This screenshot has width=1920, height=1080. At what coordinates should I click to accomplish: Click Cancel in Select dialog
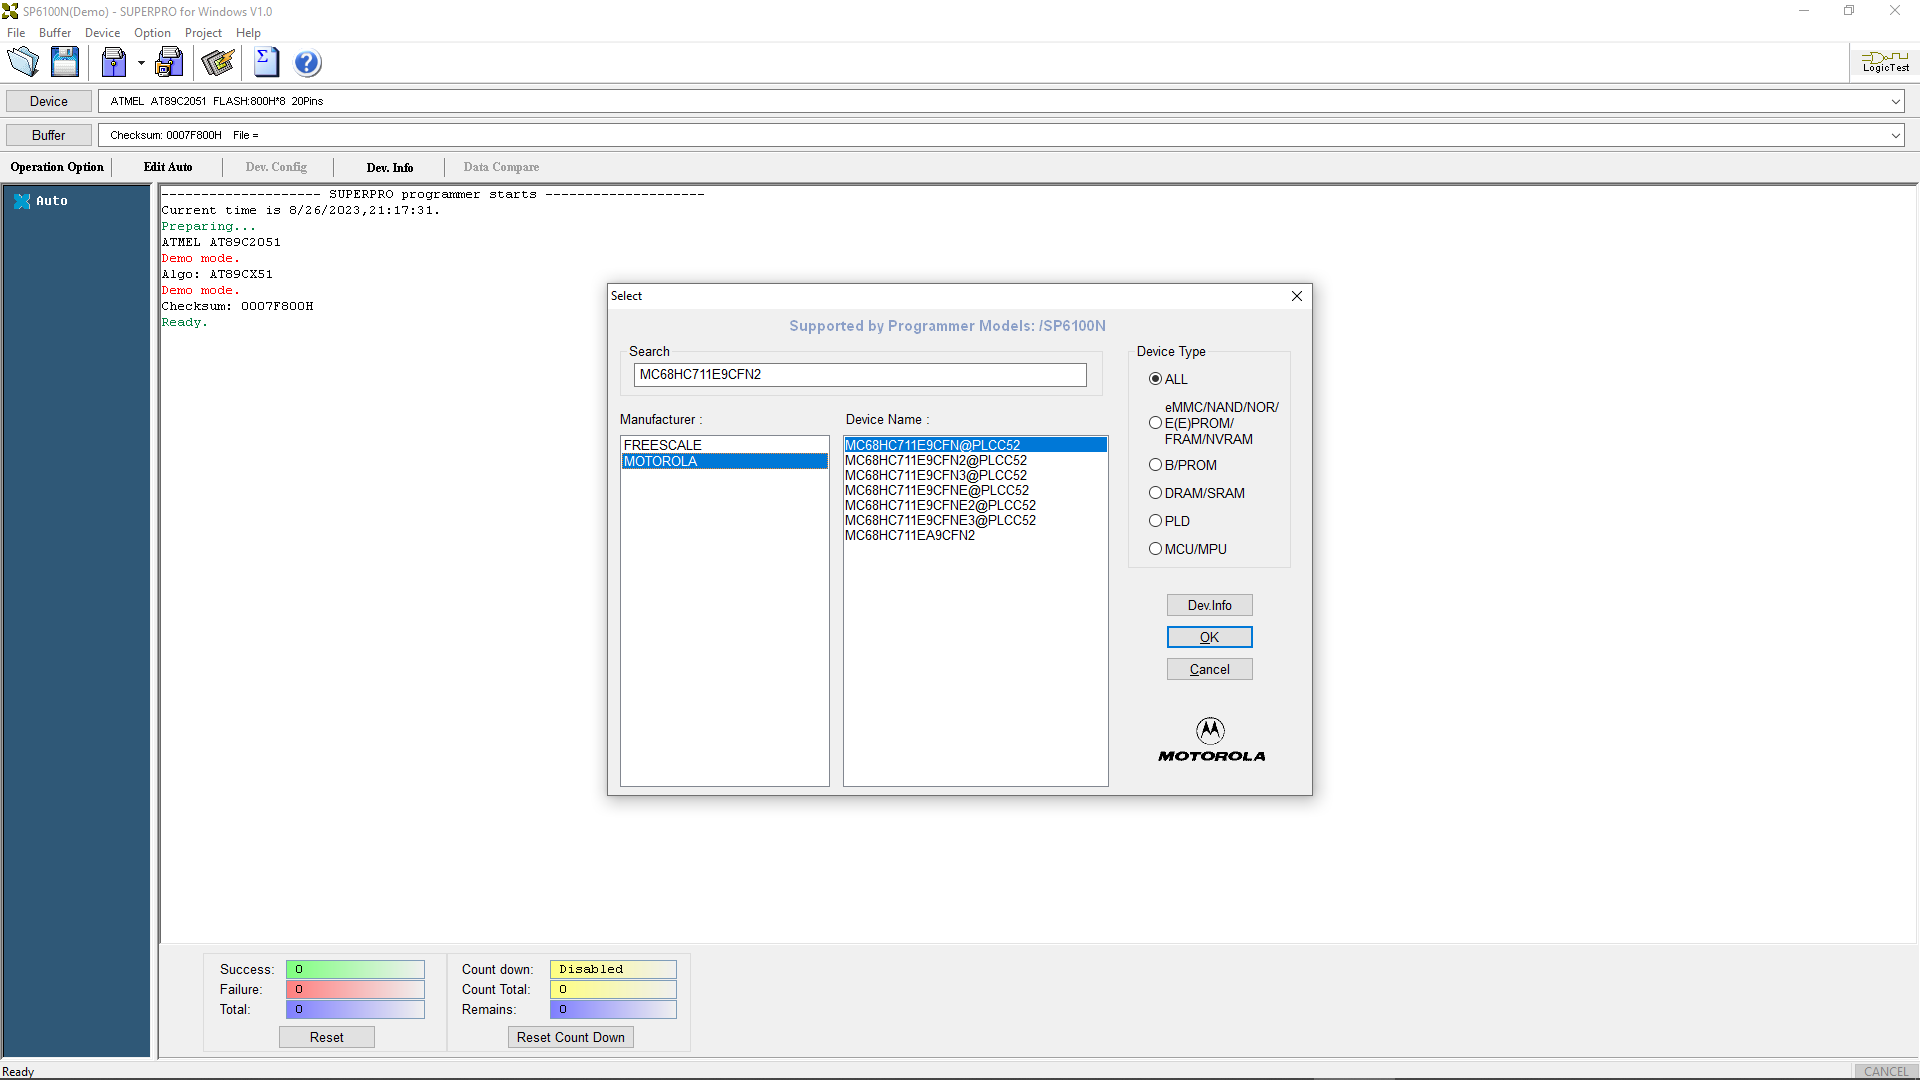coord(1209,669)
